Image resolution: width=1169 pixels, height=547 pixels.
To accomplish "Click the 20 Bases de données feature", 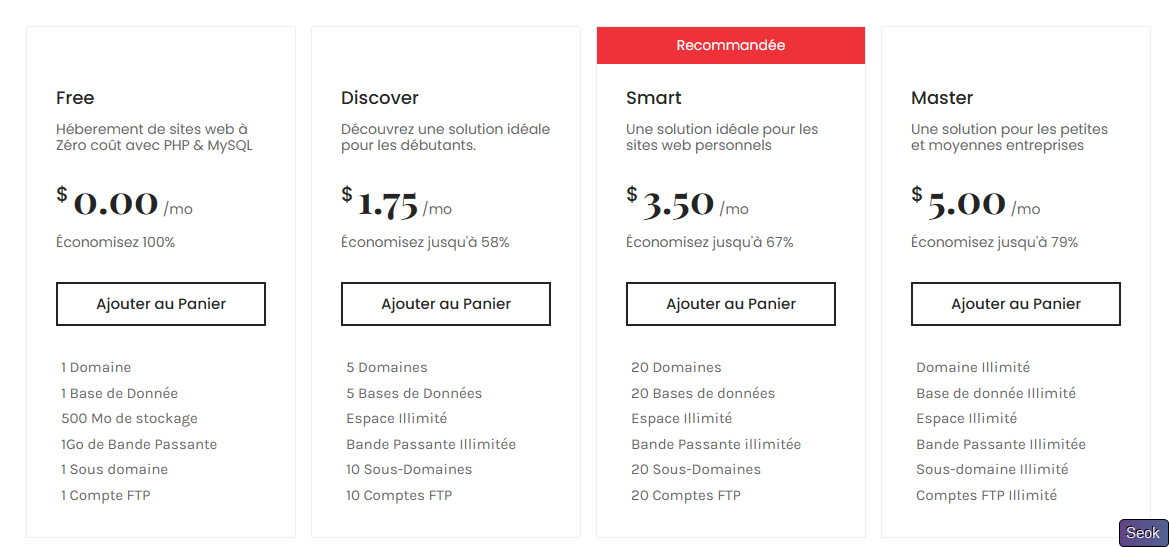I will pyautogui.click(x=703, y=393).
